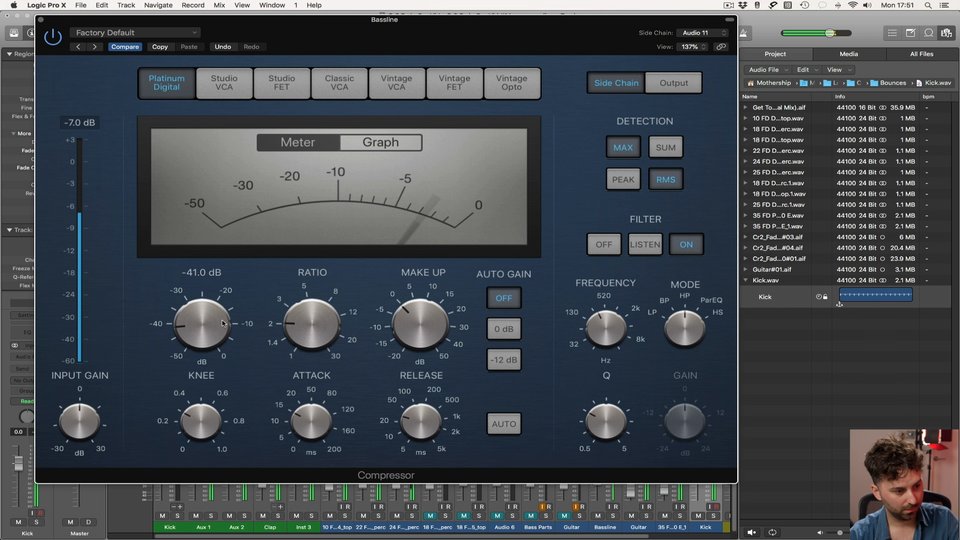The width and height of the screenshot is (960, 540).
Task: Open the Mix menu
Action: (x=219, y=5)
